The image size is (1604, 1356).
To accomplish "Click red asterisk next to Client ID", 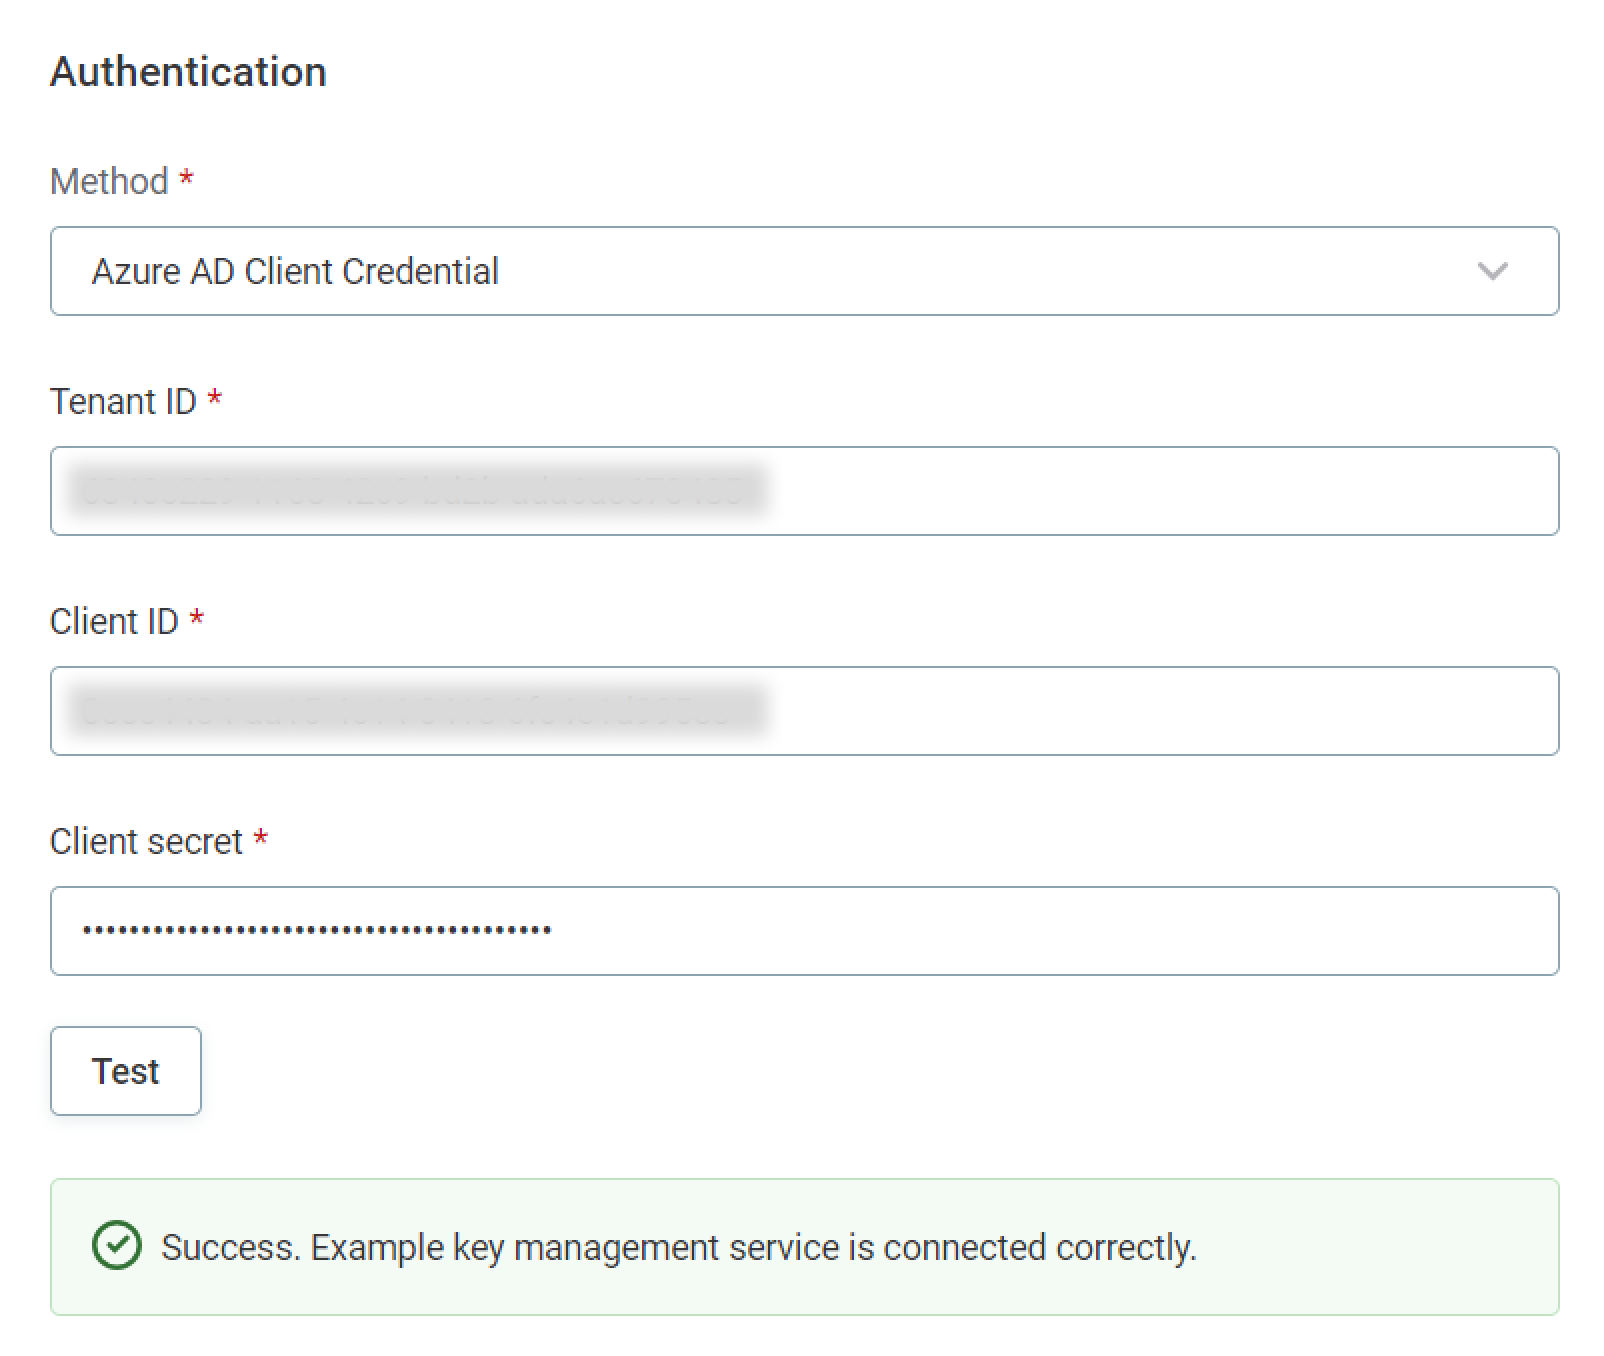I will pyautogui.click(x=197, y=619).
